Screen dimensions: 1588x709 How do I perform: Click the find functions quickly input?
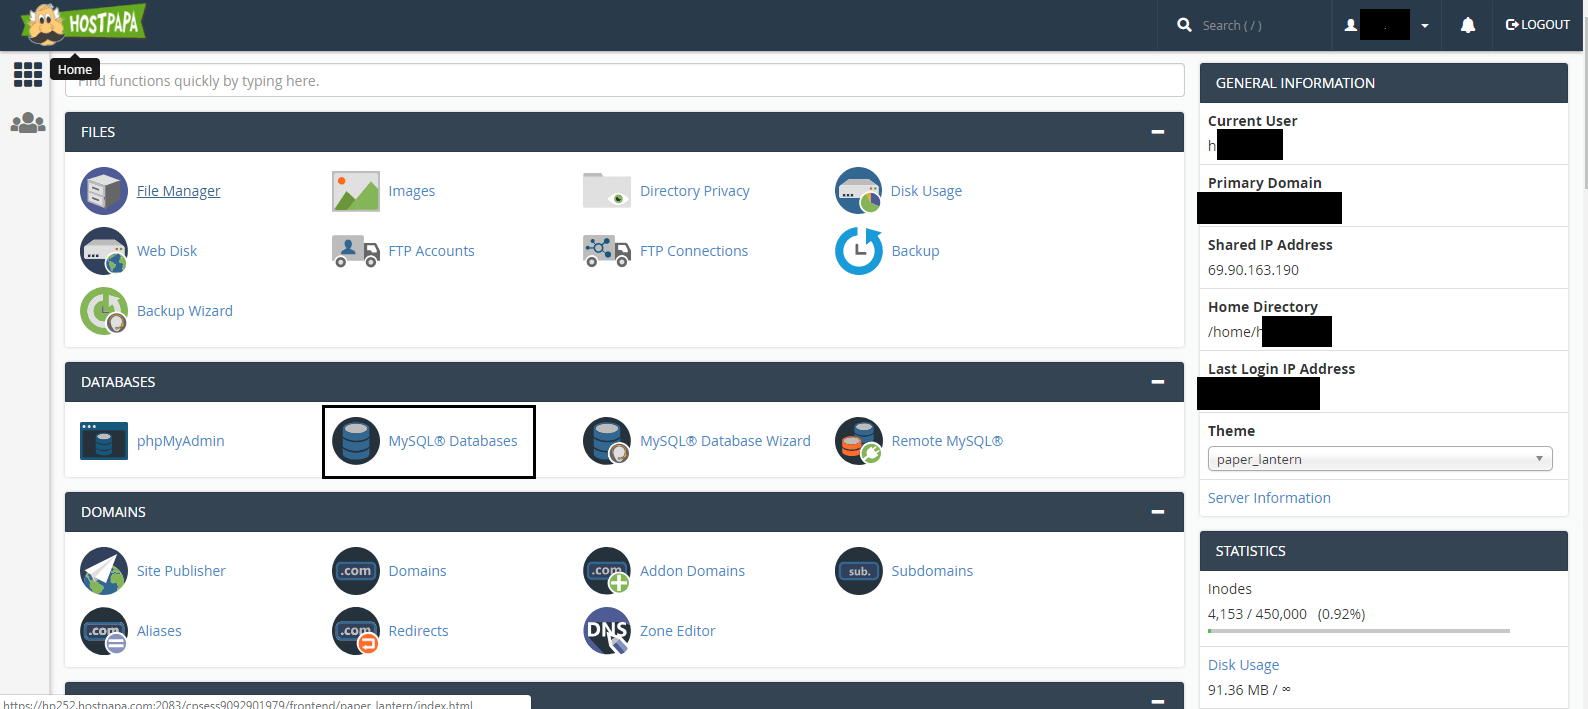(x=625, y=81)
